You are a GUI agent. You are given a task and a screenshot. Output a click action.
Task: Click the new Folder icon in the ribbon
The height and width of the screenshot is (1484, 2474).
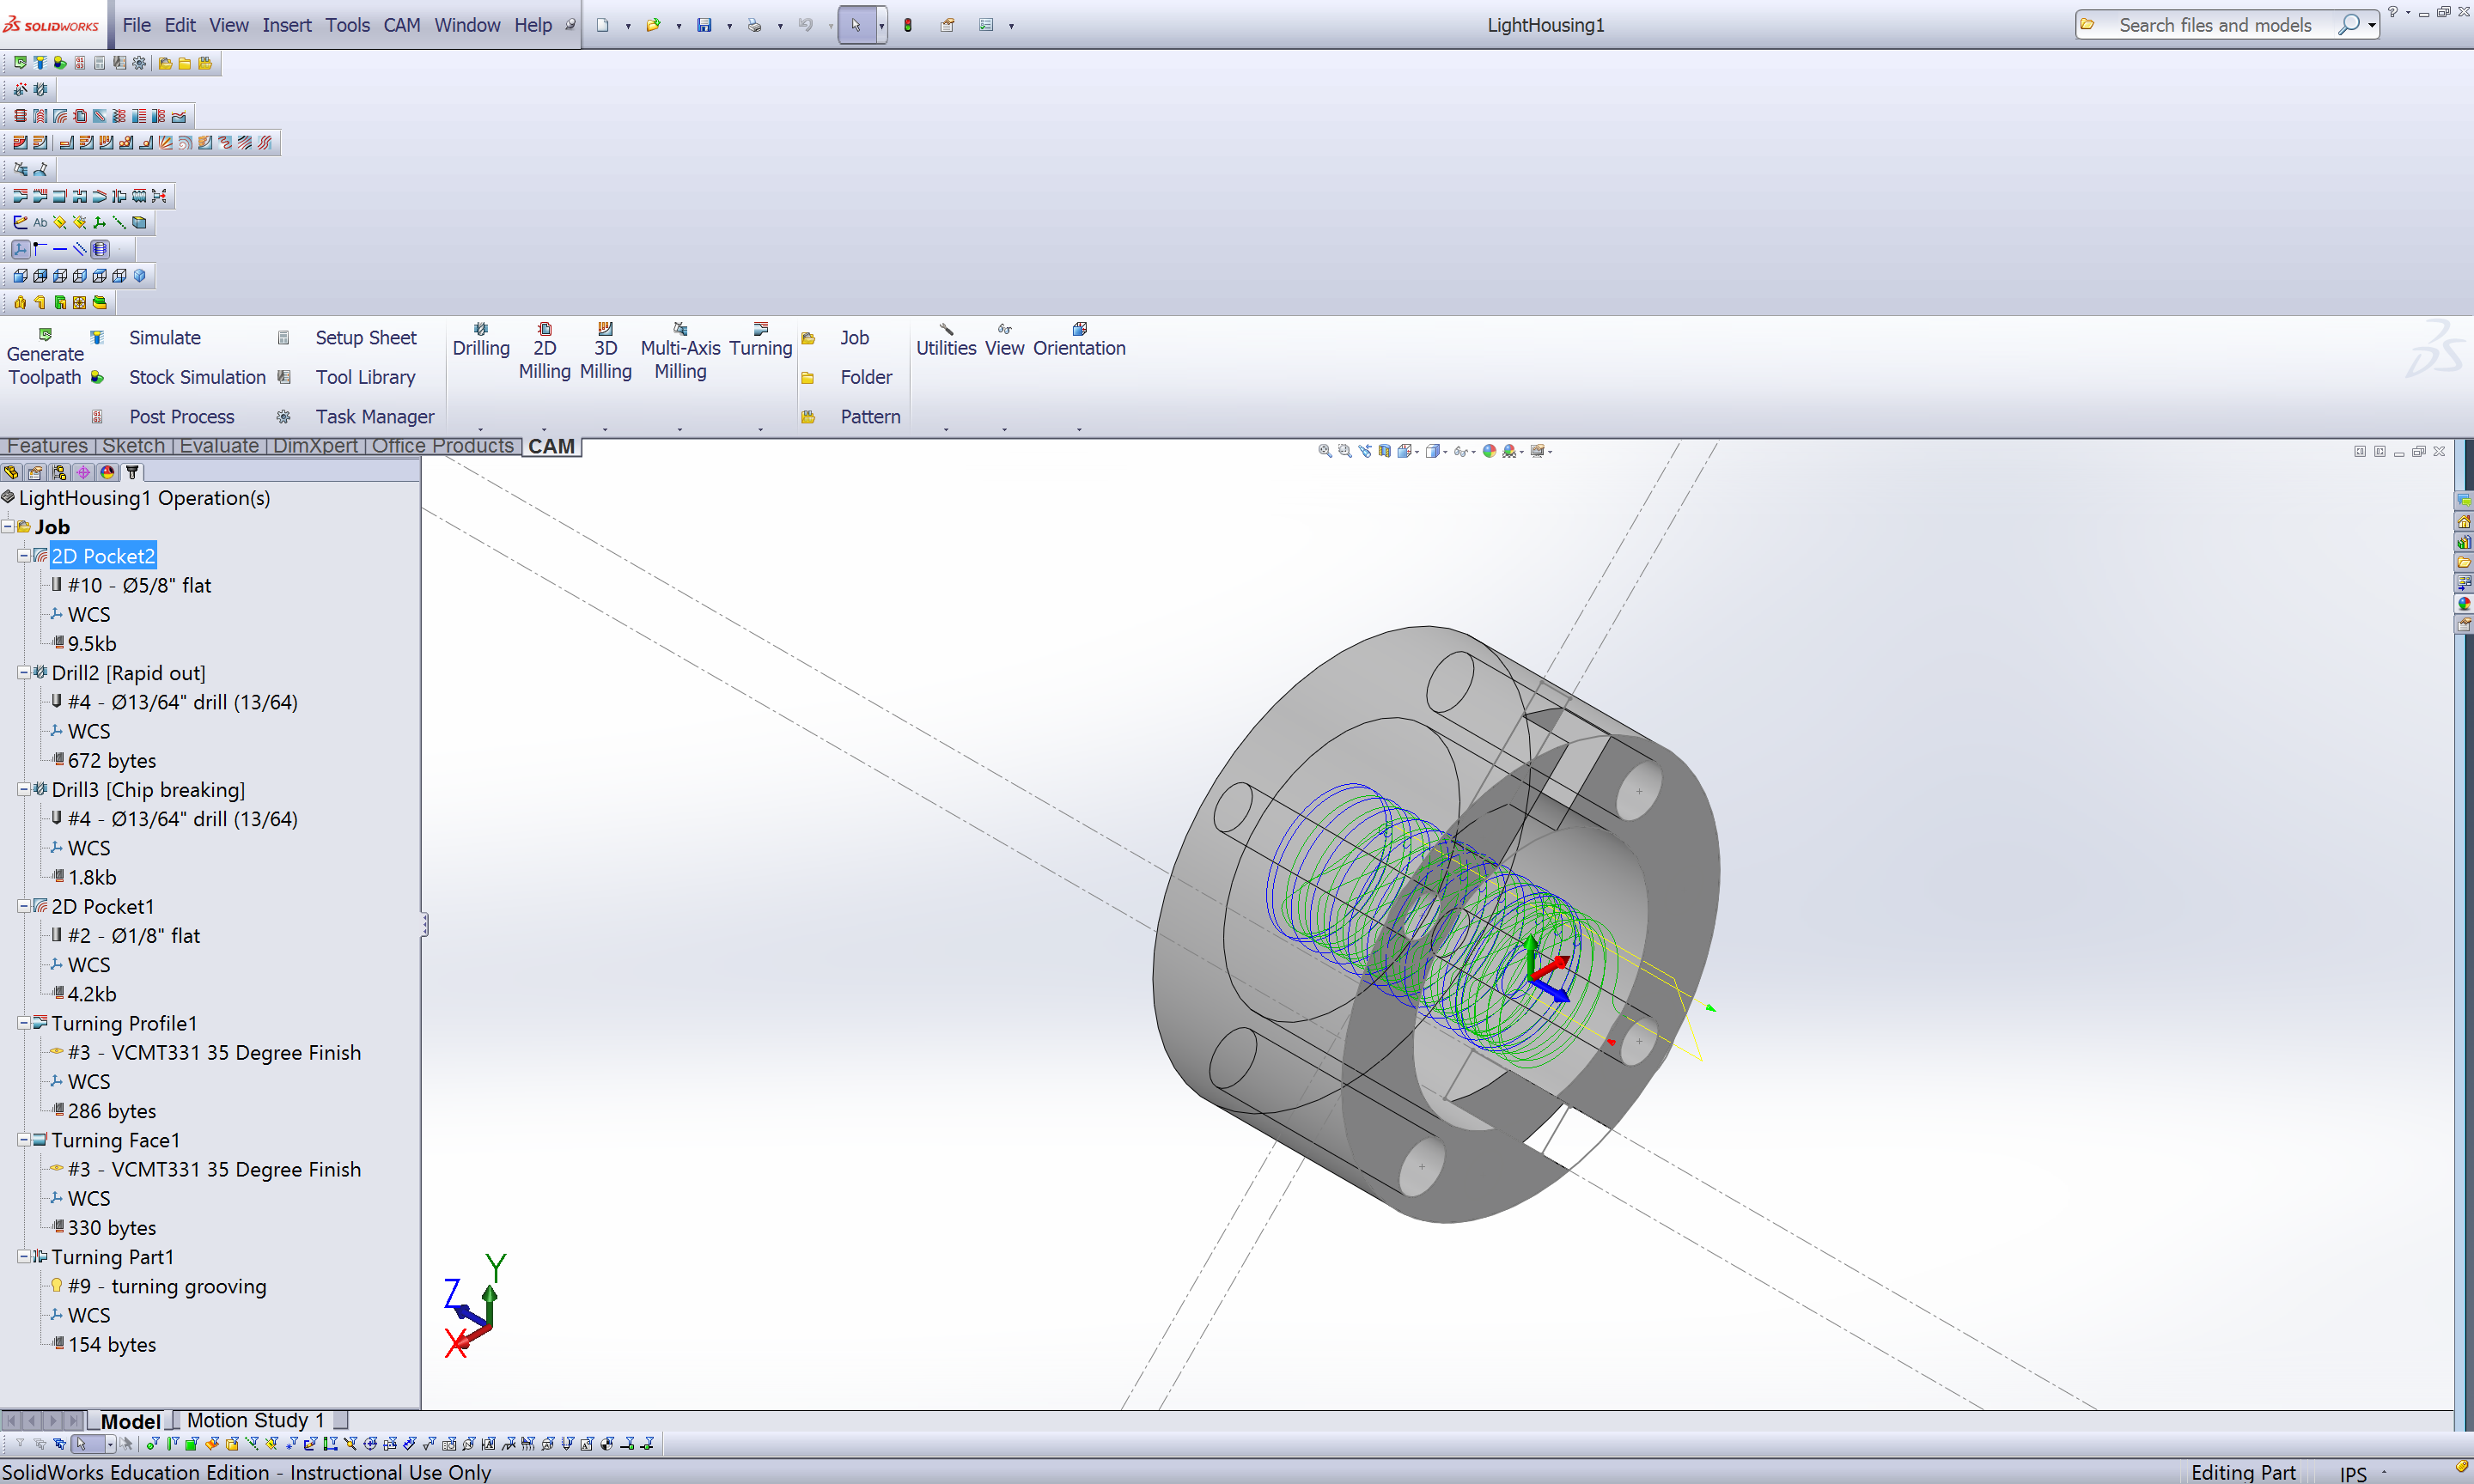coord(808,378)
